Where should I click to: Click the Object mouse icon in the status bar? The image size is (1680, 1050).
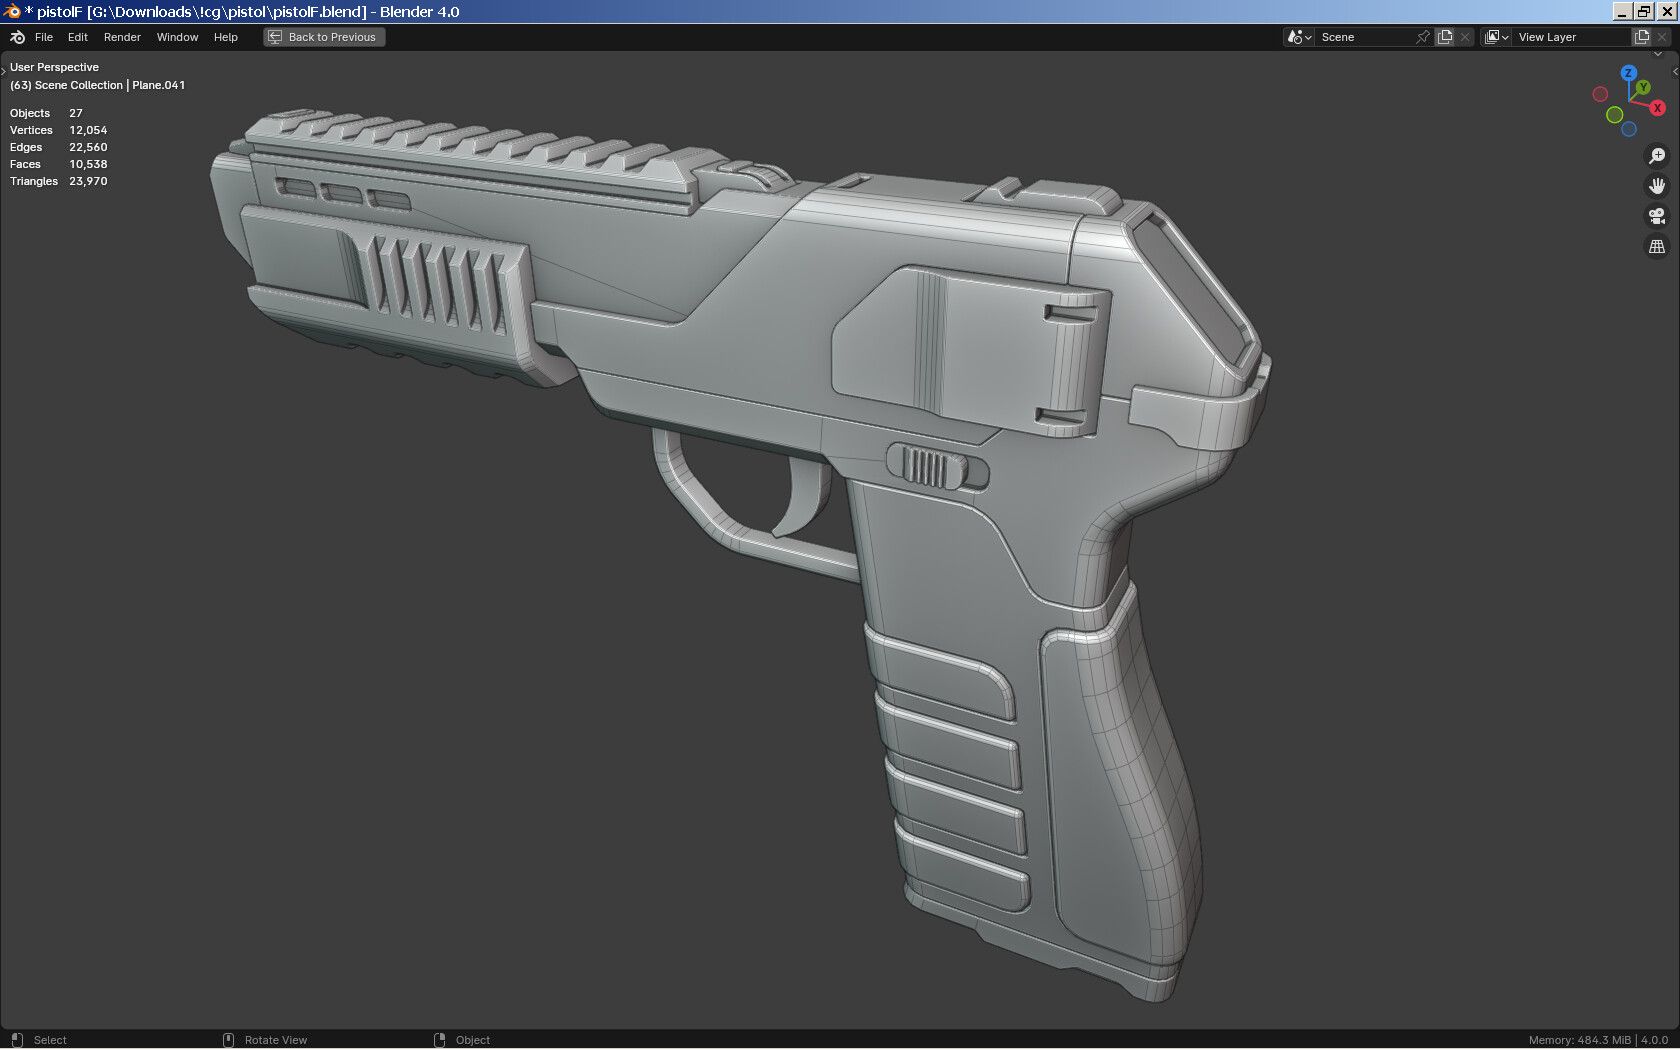(x=440, y=1040)
